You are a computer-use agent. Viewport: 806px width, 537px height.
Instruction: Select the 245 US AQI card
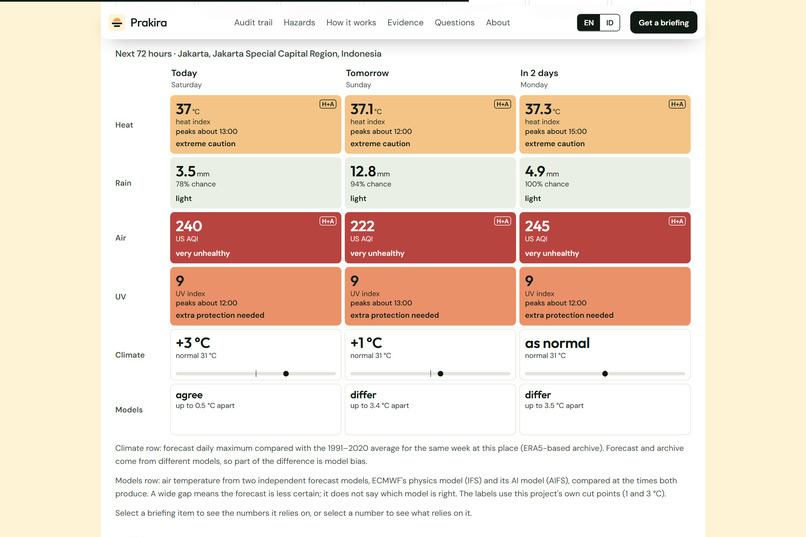click(605, 237)
